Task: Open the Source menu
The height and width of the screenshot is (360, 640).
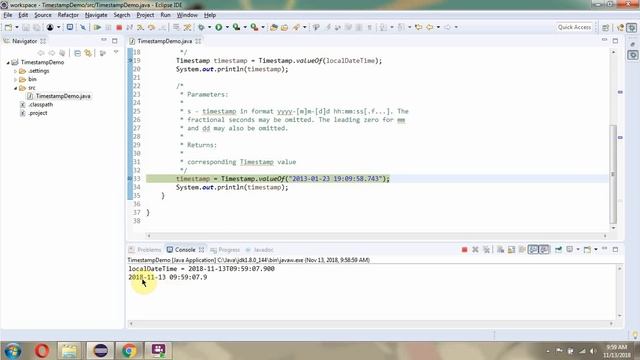Action: point(43,15)
